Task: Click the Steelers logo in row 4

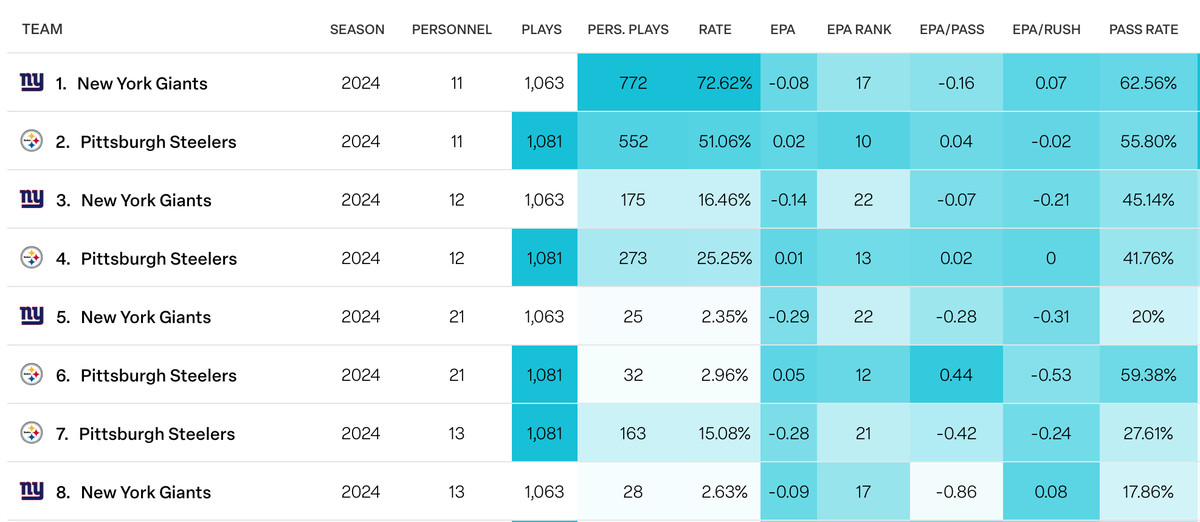Action: [32, 258]
